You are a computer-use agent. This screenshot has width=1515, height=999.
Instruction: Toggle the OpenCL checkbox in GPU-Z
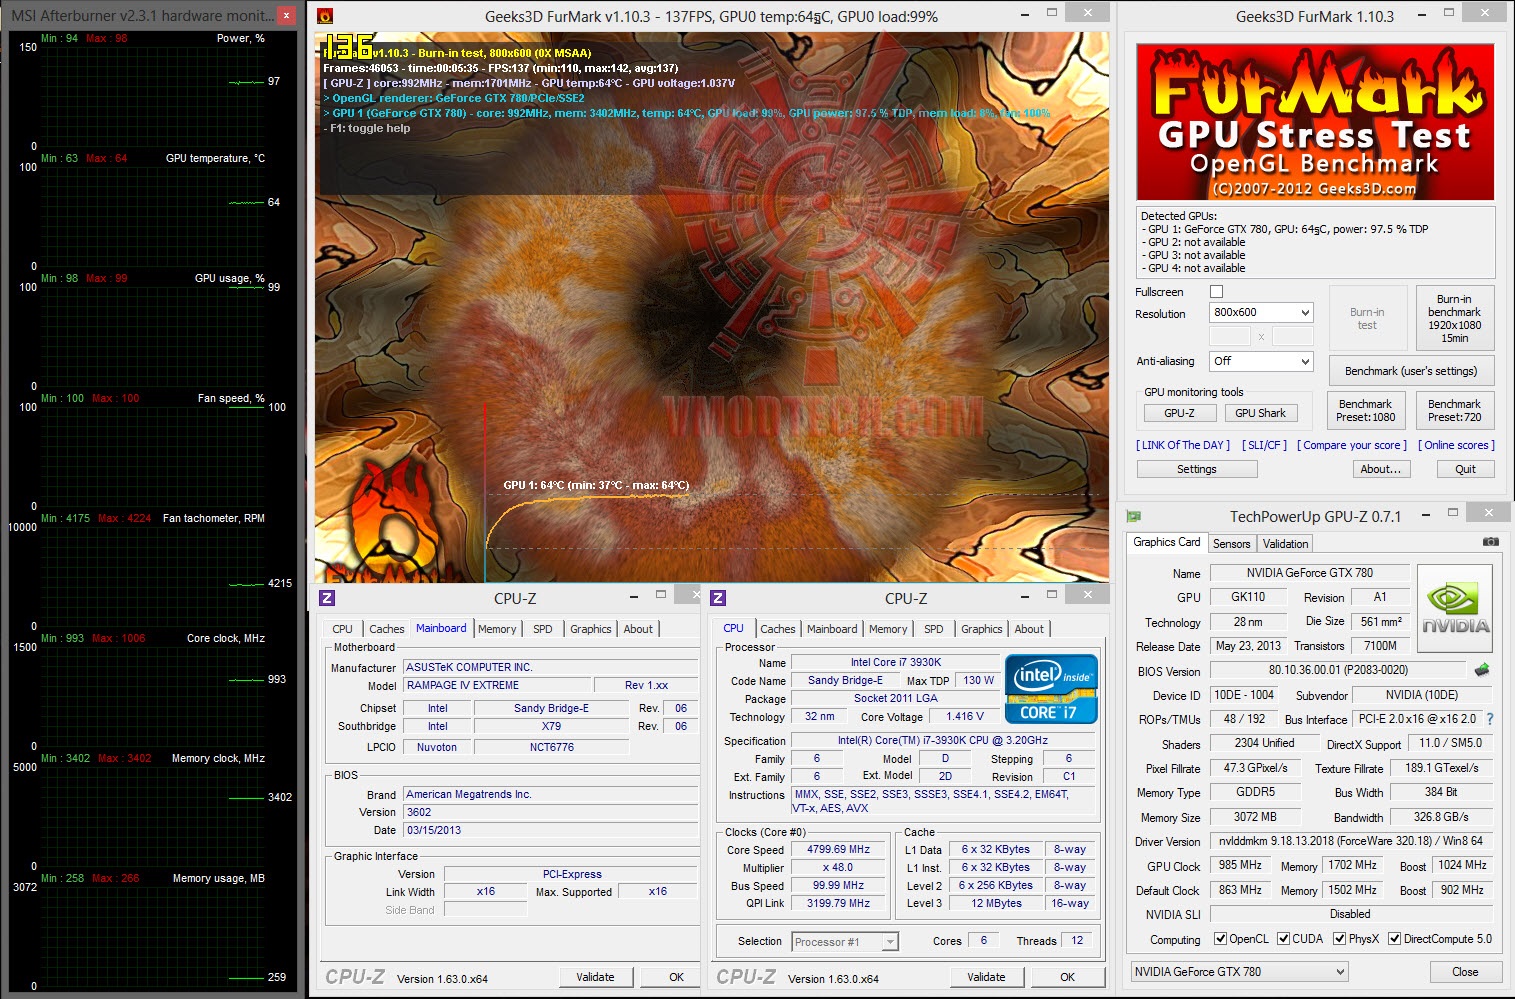tap(1220, 939)
